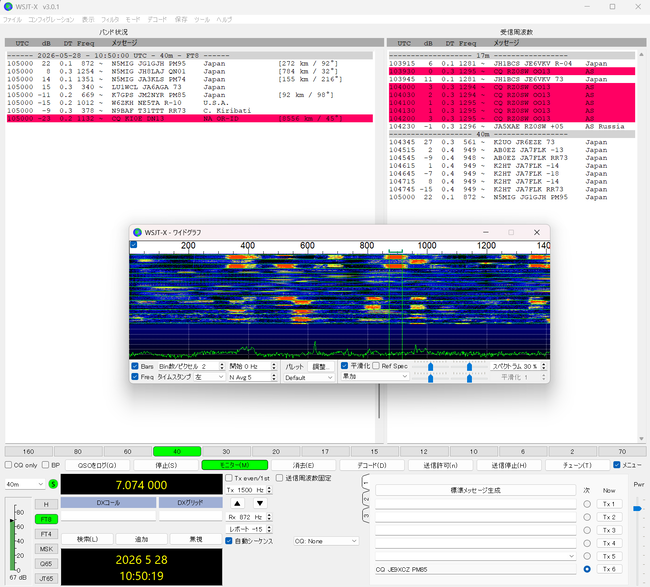Expand the Tx 5 free message dropdown
This screenshot has width=650, height=587.
(x=572, y=556)
